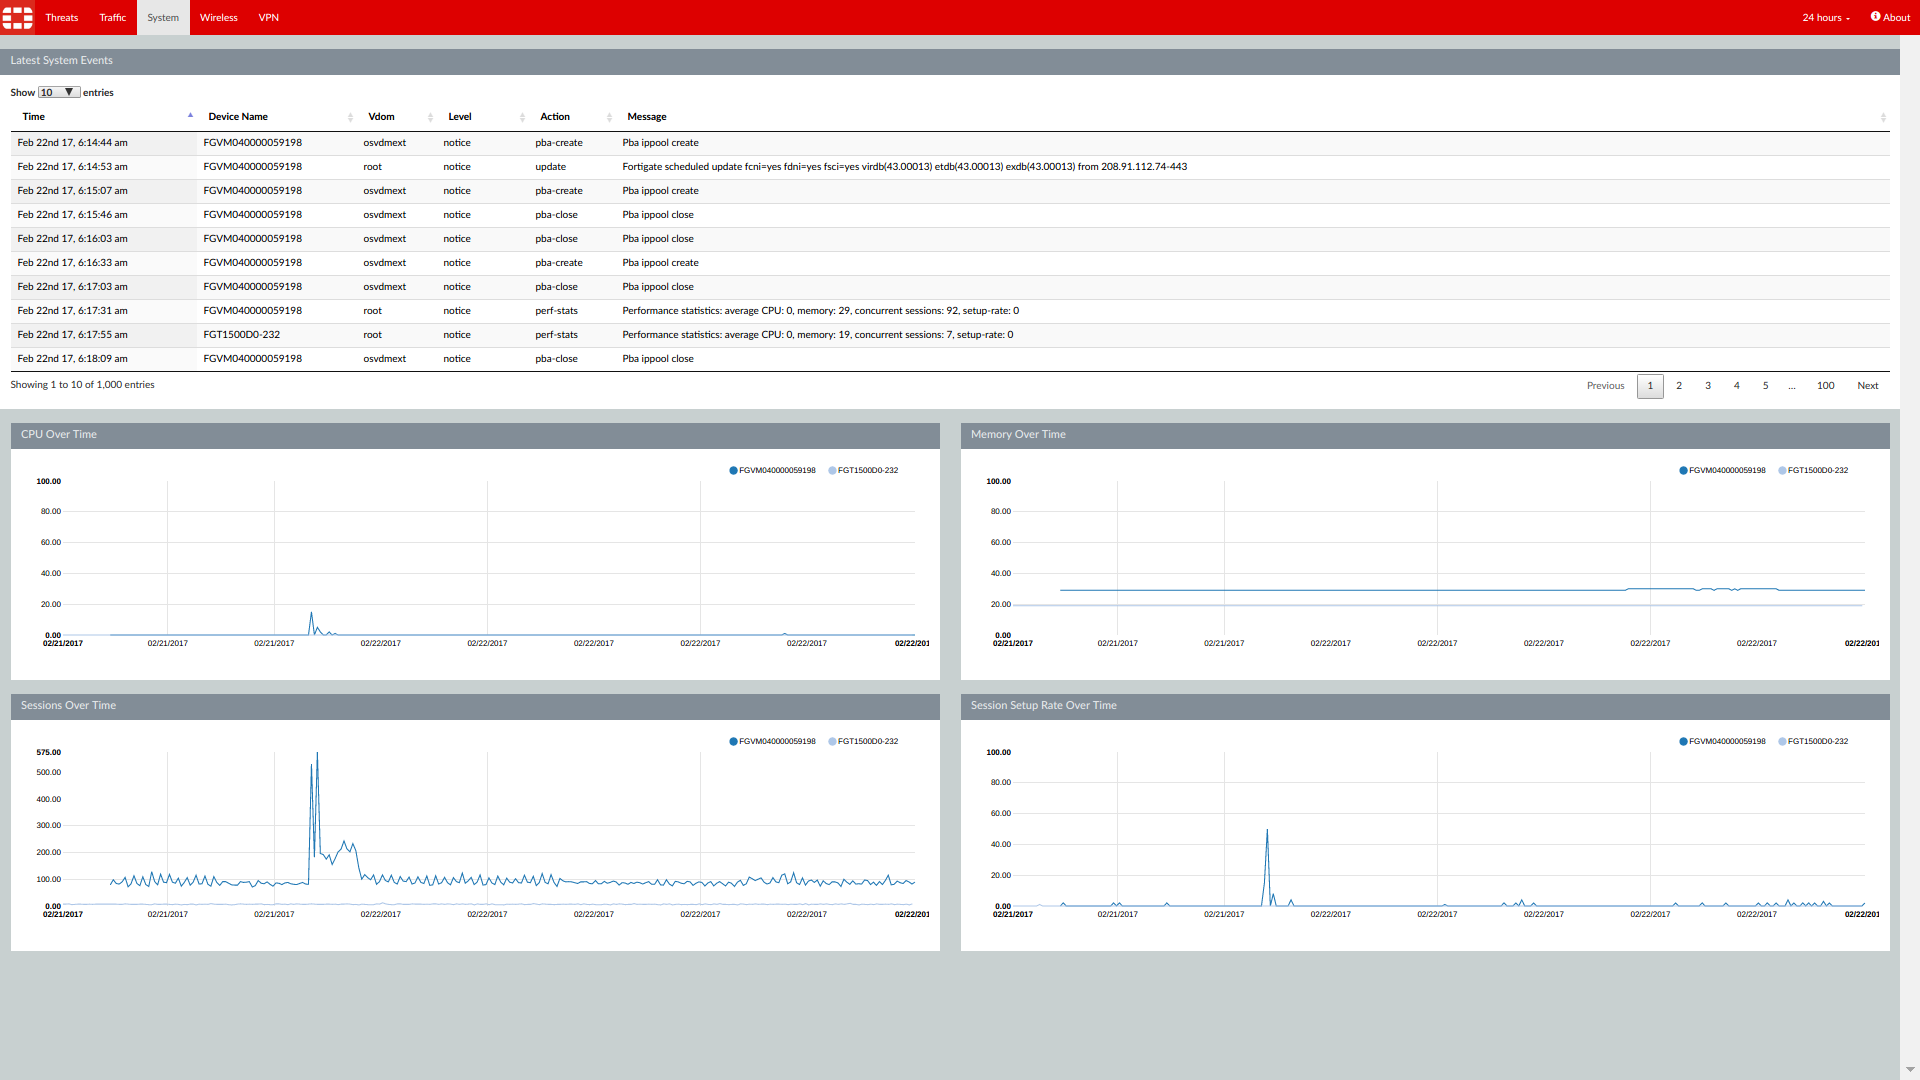1920x1080 pixels.
Task: Toggle FGT1500D0-232 legend in Memory chart
Action: tap(1813, 470)
